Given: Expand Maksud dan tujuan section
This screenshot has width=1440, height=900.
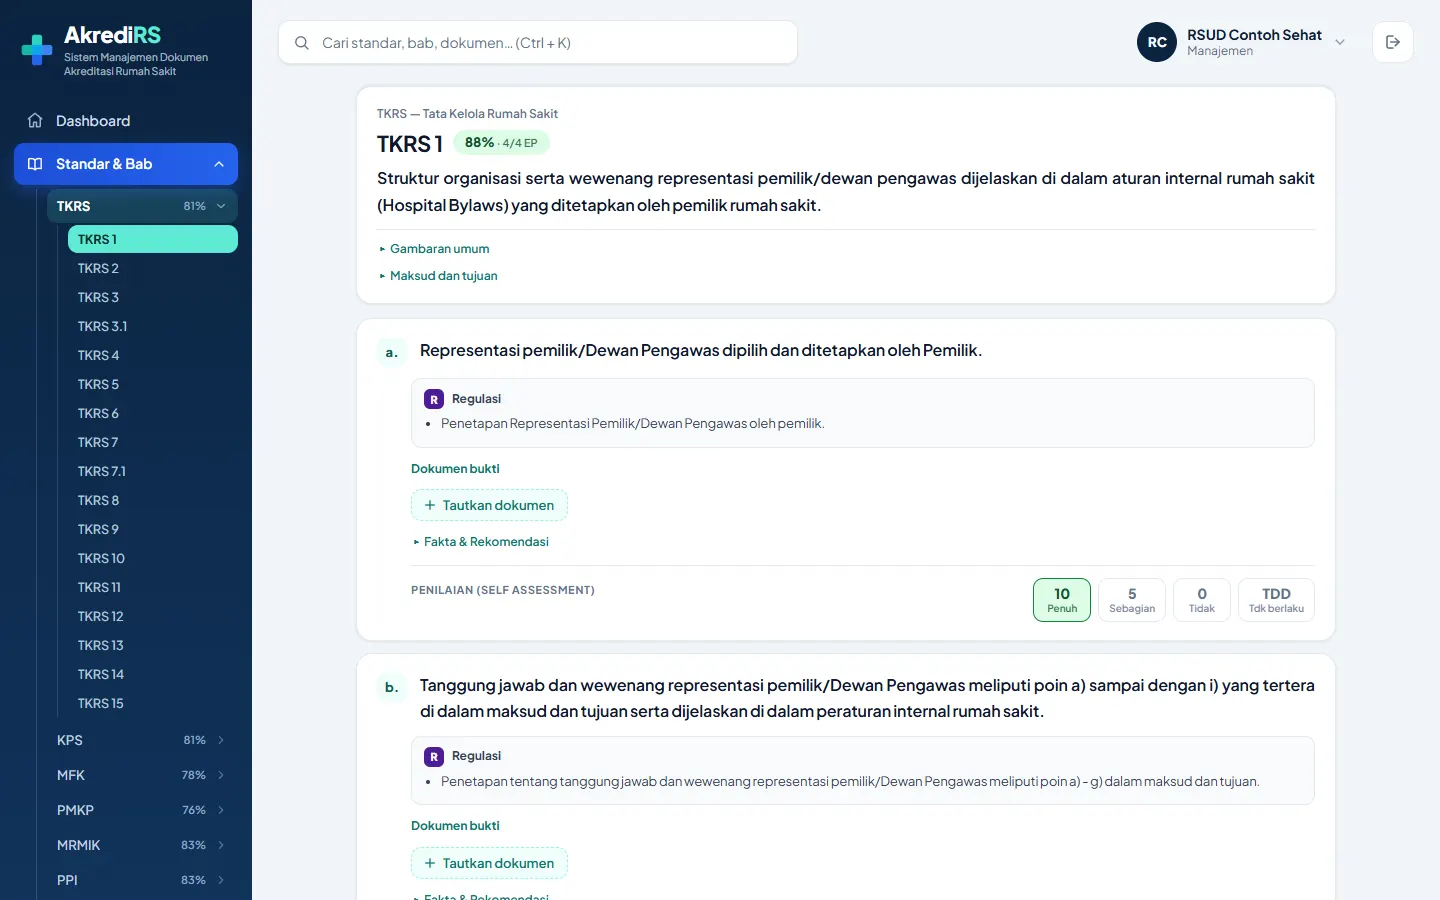Looking at the screenshot, I should click(x=438, y=276).
